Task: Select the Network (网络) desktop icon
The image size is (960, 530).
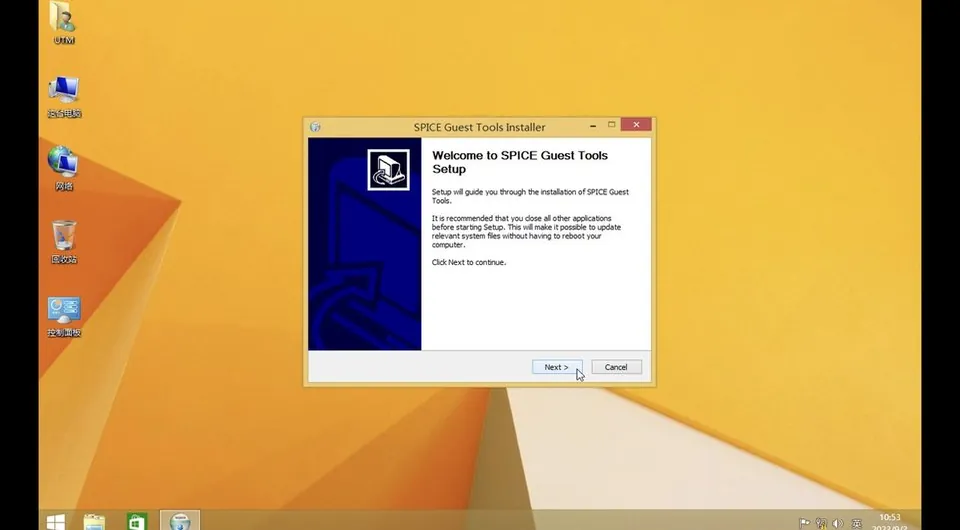Action: pyautogui.click(x=64, y=168)
